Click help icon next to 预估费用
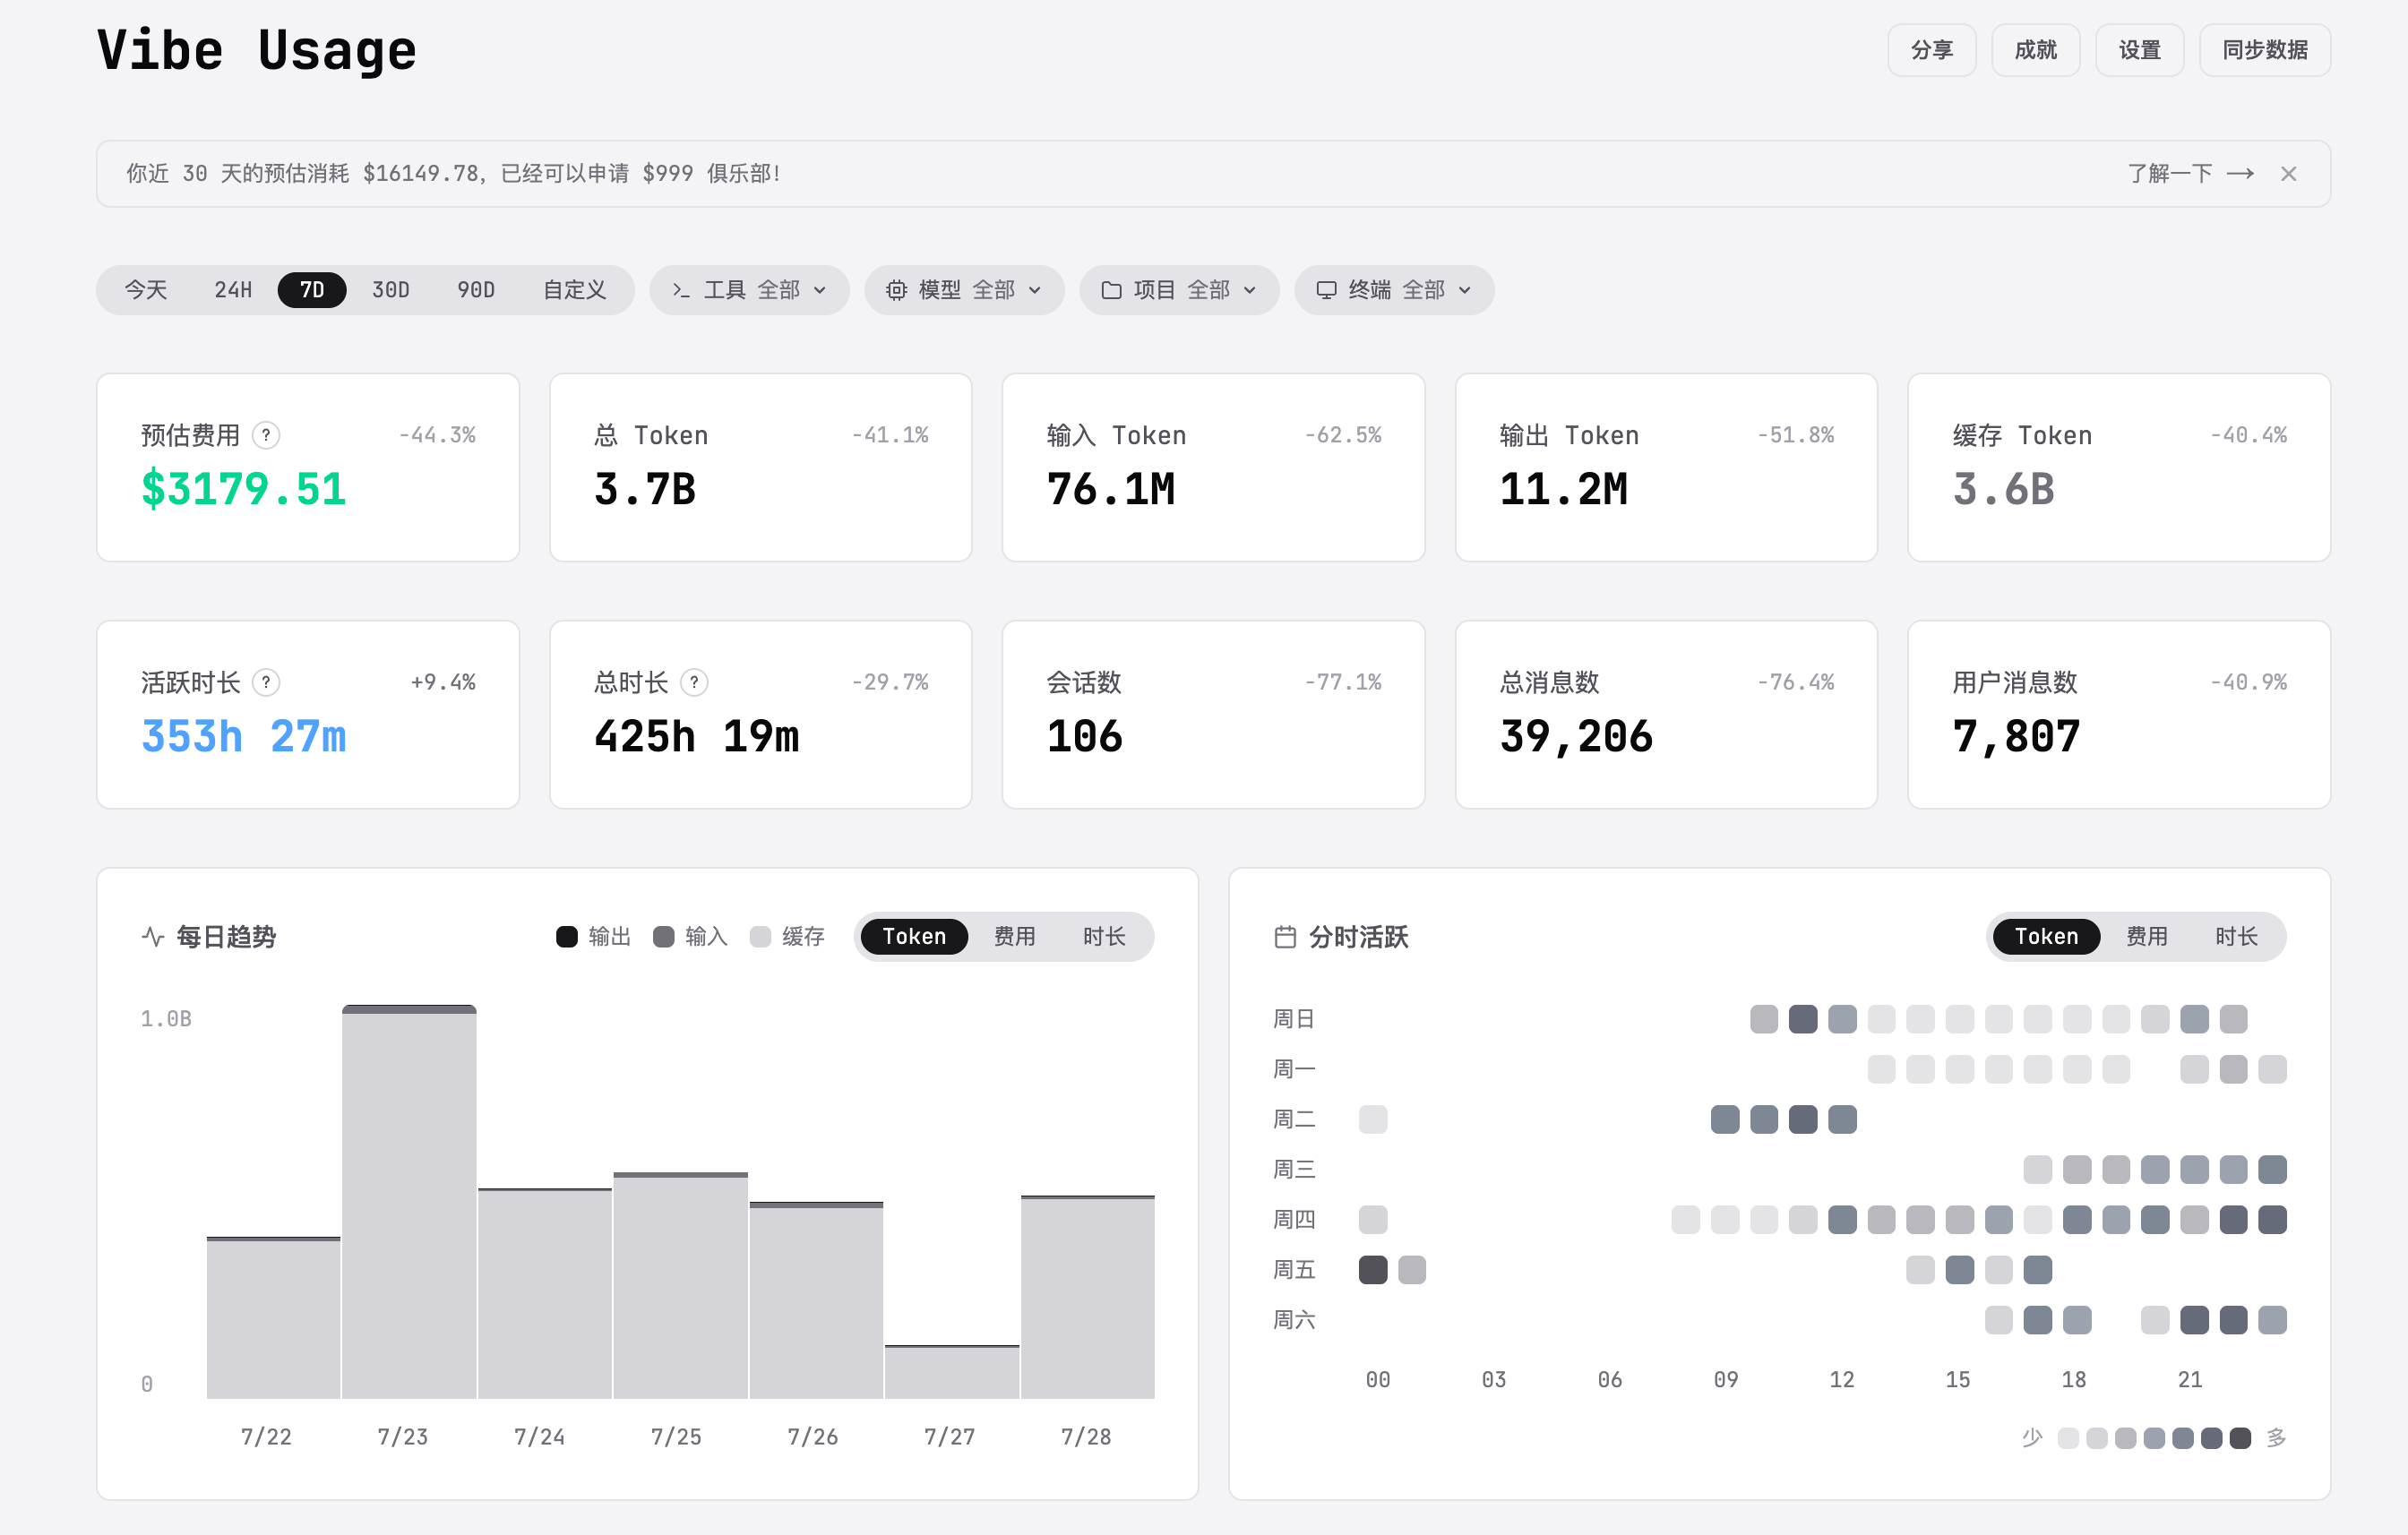Viewport: 2408px width, 1535px height. pyautogui.click(x=266, y=435)
